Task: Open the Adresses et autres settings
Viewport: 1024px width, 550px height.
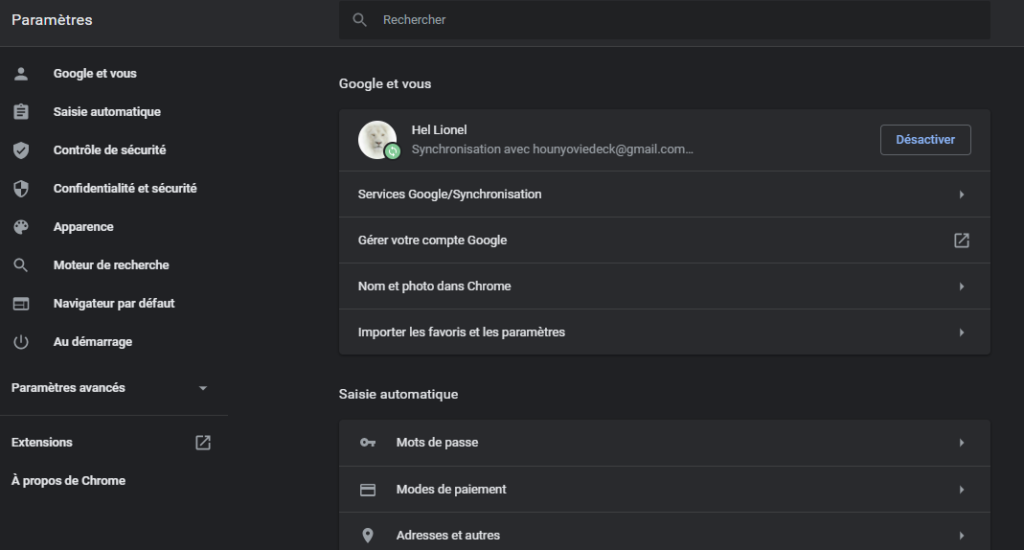Action: click(664, 532)
